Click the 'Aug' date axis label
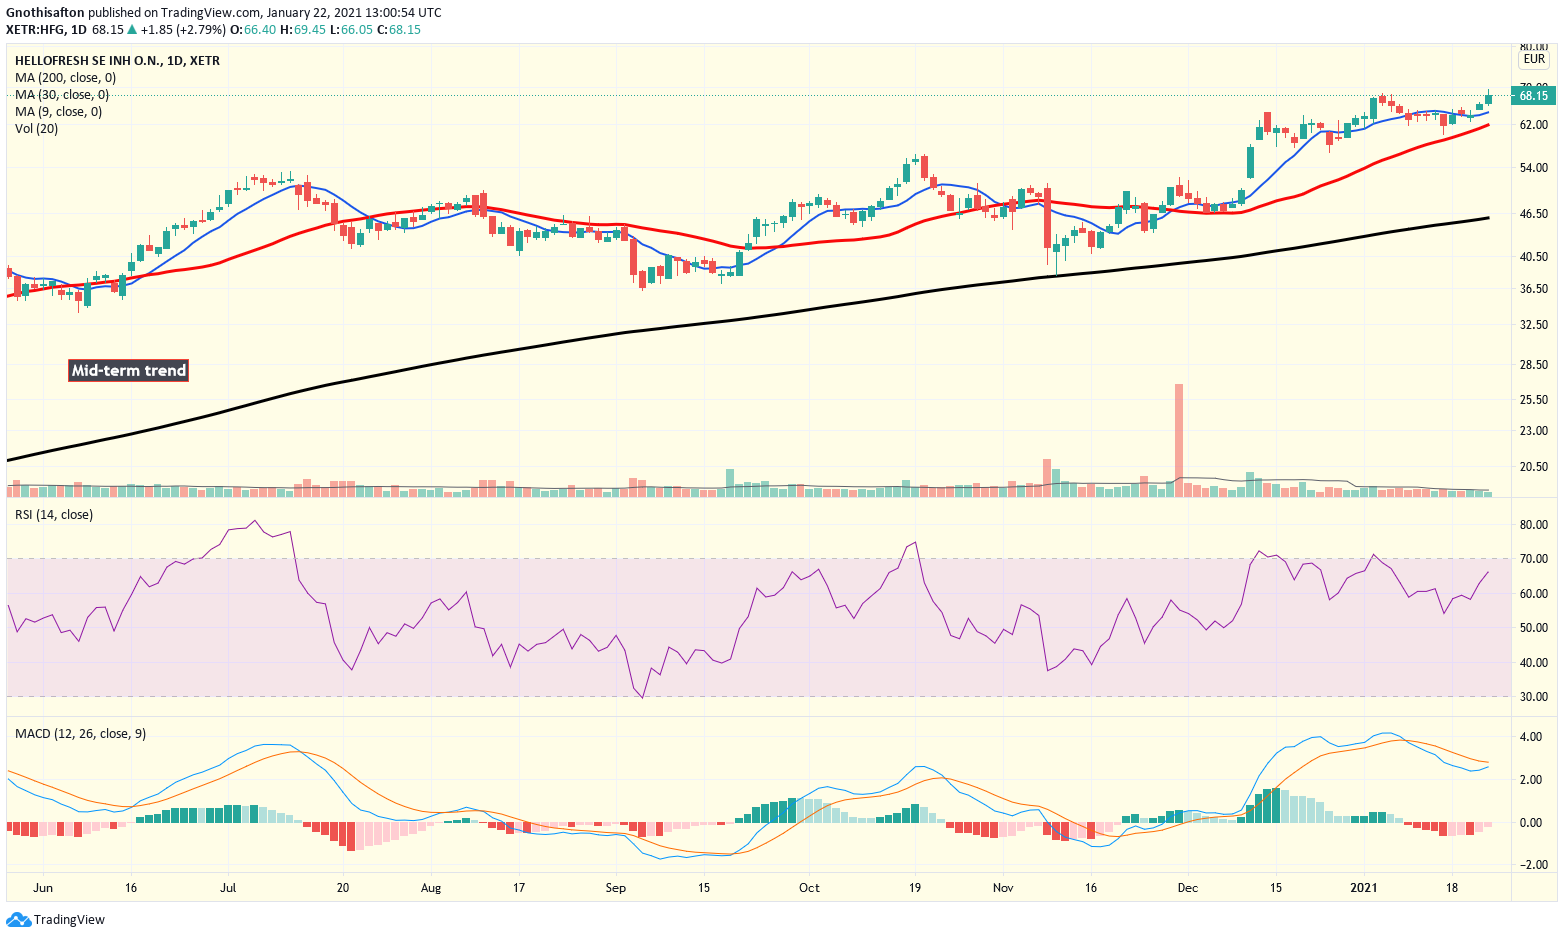The width and height of the screenshot is (1564, 938). [431, 888]
